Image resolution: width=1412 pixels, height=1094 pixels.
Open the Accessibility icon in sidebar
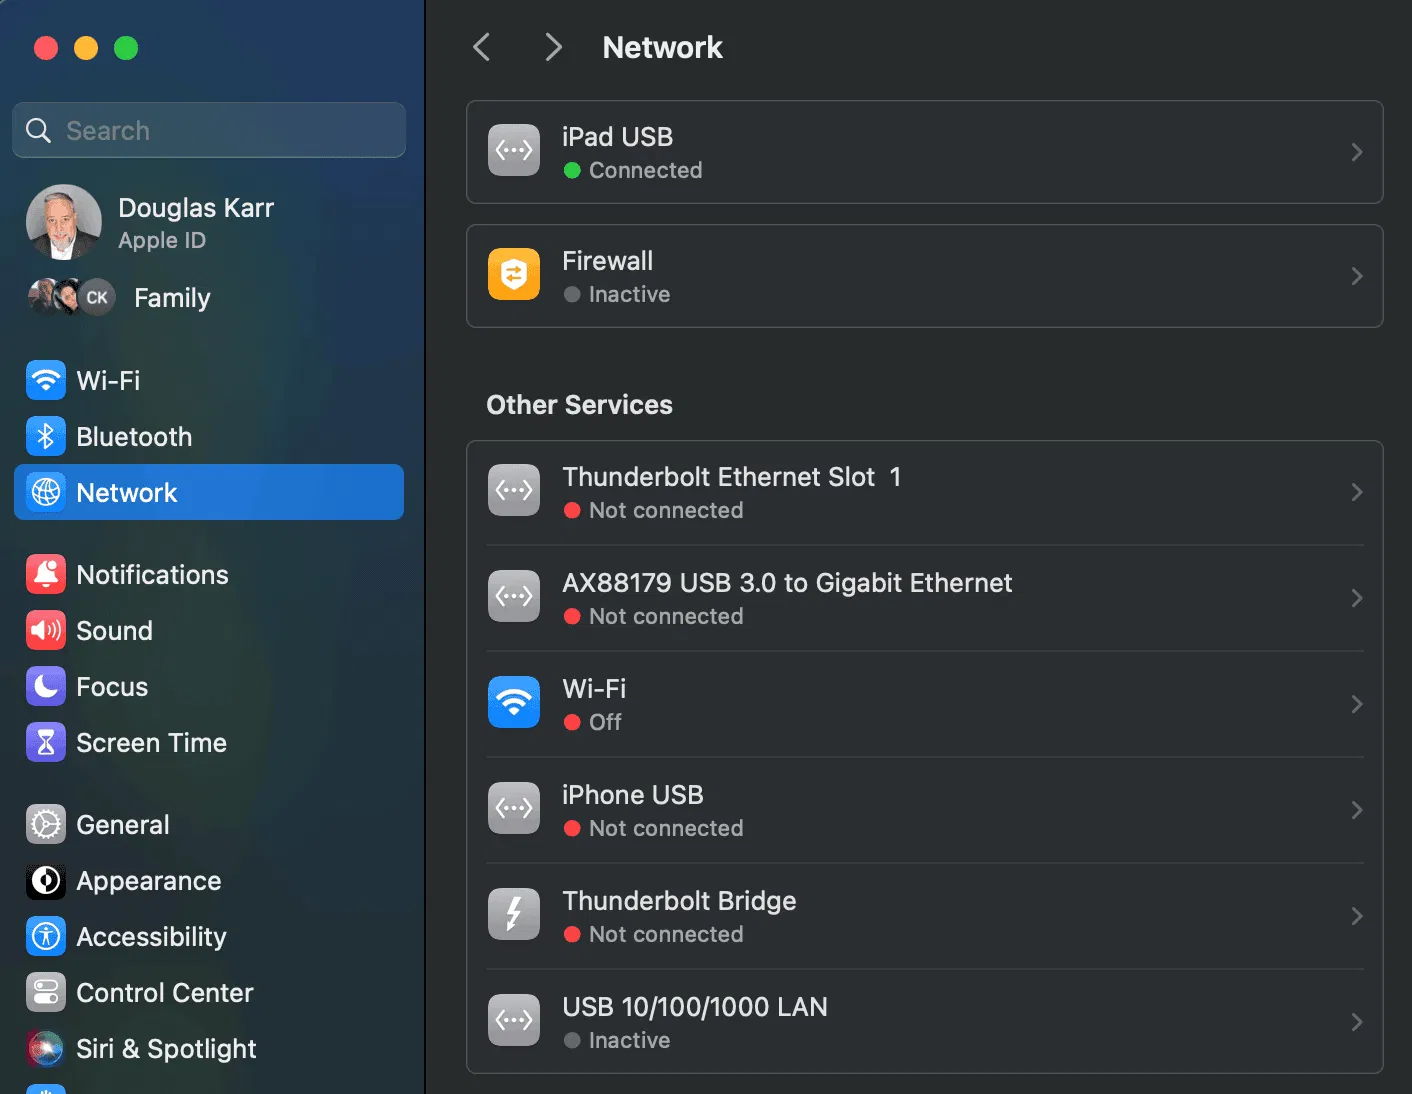click(46, 937)
